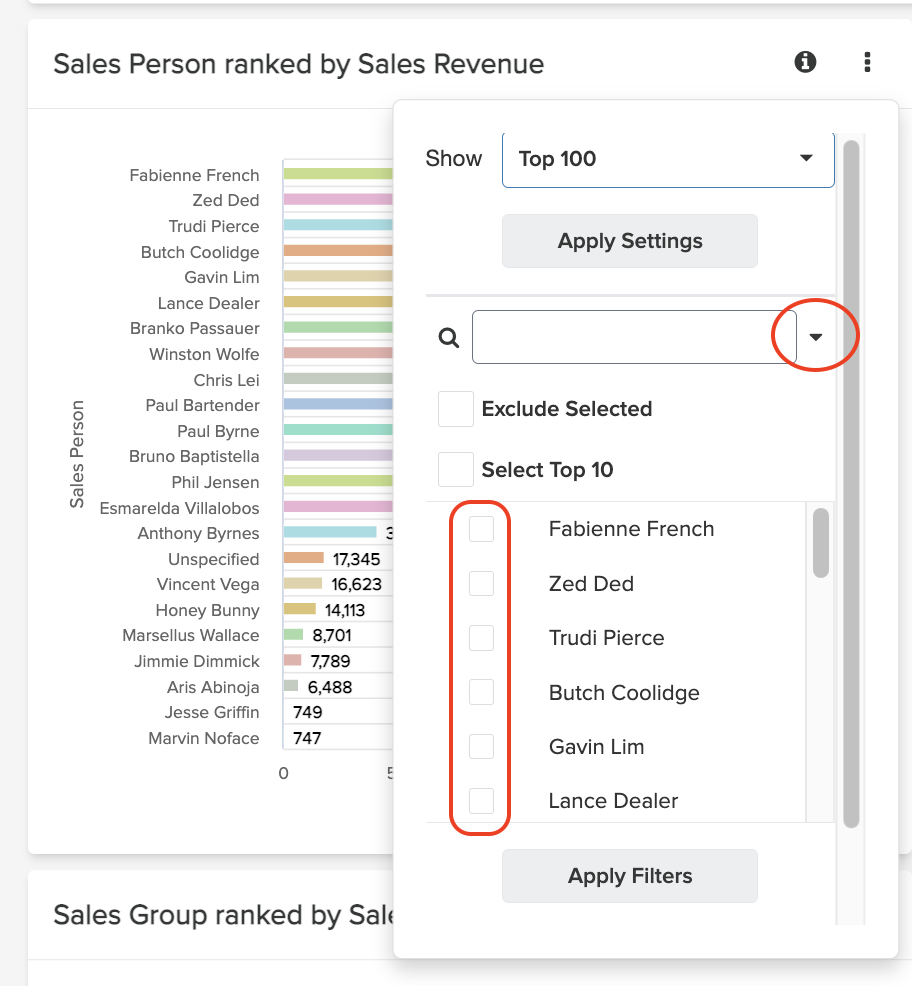Click the Apply Settings button
The width and height of the screenshot is (912, 986).
[629, 240]
